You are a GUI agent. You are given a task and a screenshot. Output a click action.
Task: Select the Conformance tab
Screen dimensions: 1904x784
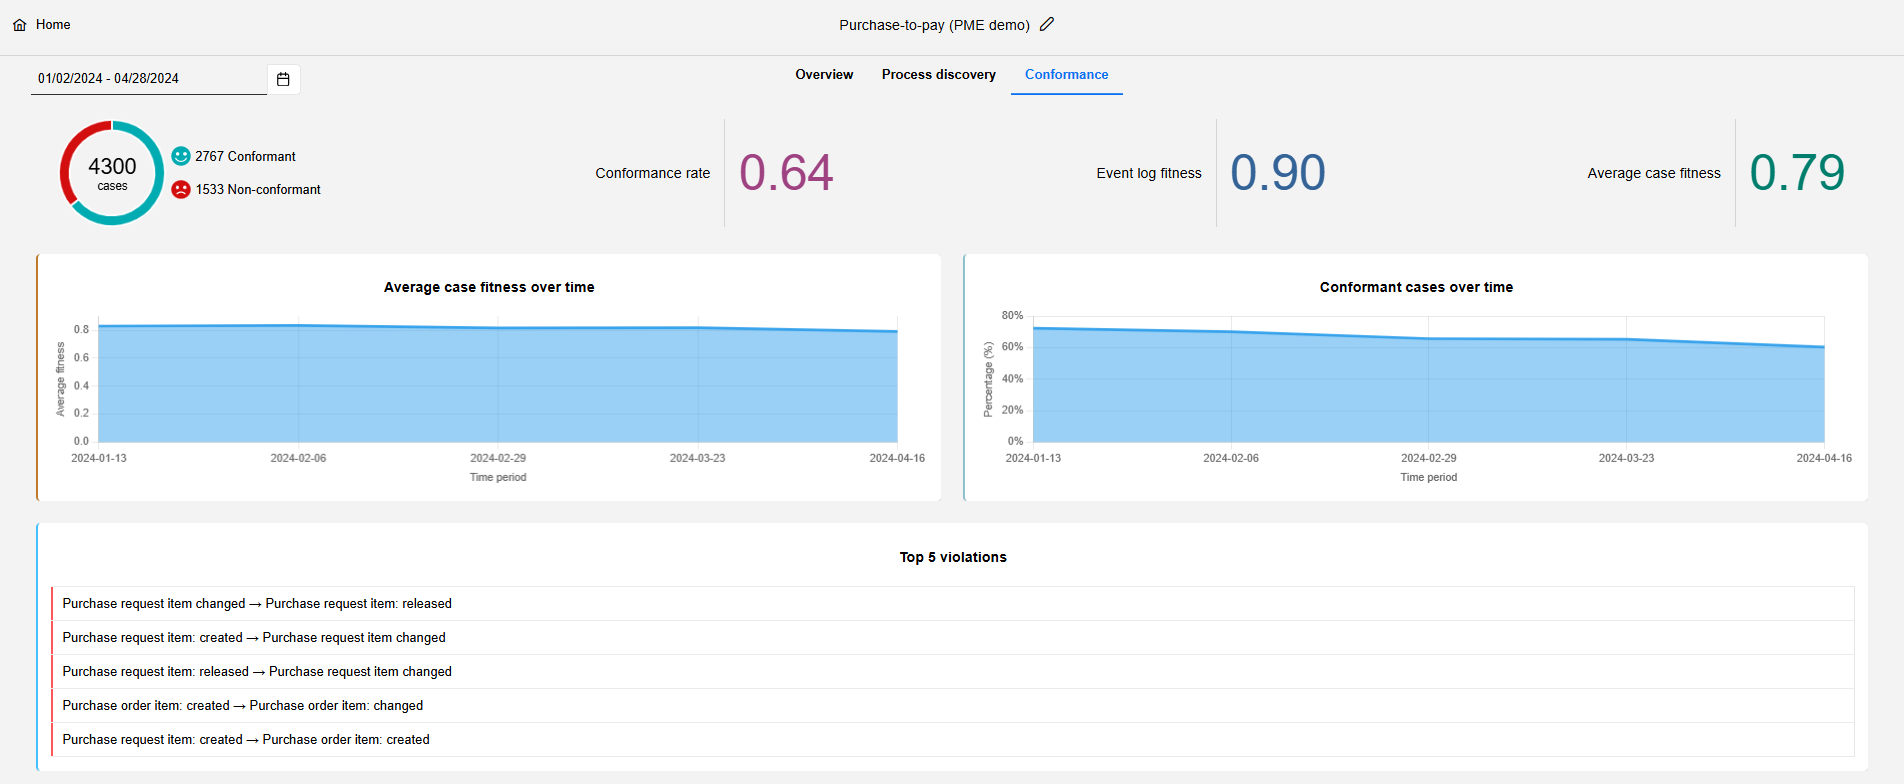(1066, 75)
